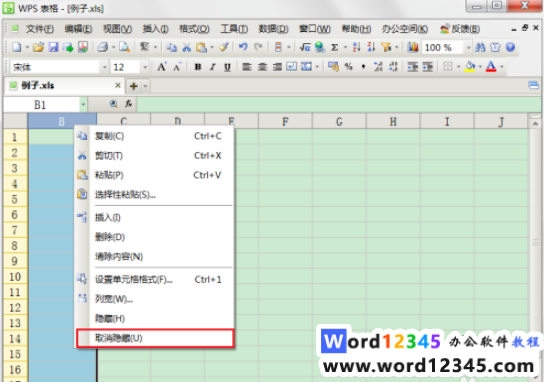Open the zoom level dropdown 100 %
Screen dimensions: 544x382
click(x=468, y=47)
